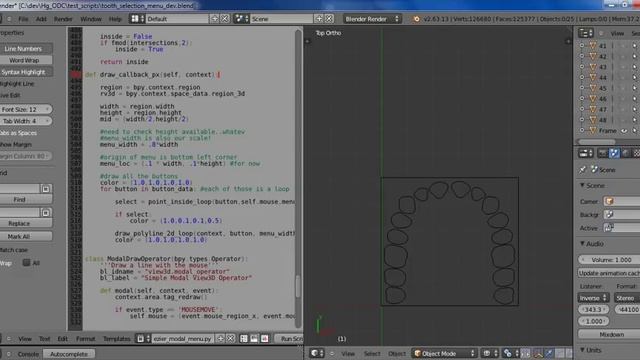Viewport: 640px width, 360px height.
Task: Open the Window menu
Action: pyautogui.click(x=91, y=19)
